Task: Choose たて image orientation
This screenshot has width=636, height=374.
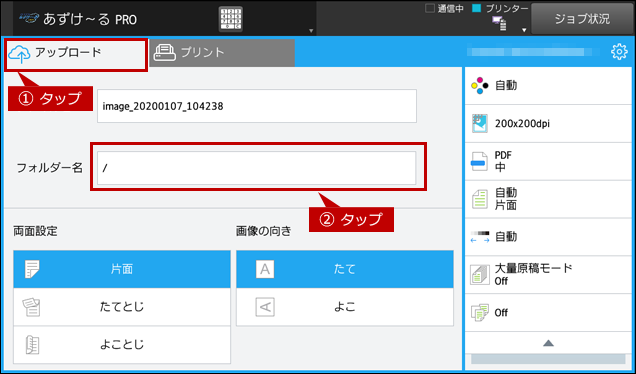Action: click(345, 269)
